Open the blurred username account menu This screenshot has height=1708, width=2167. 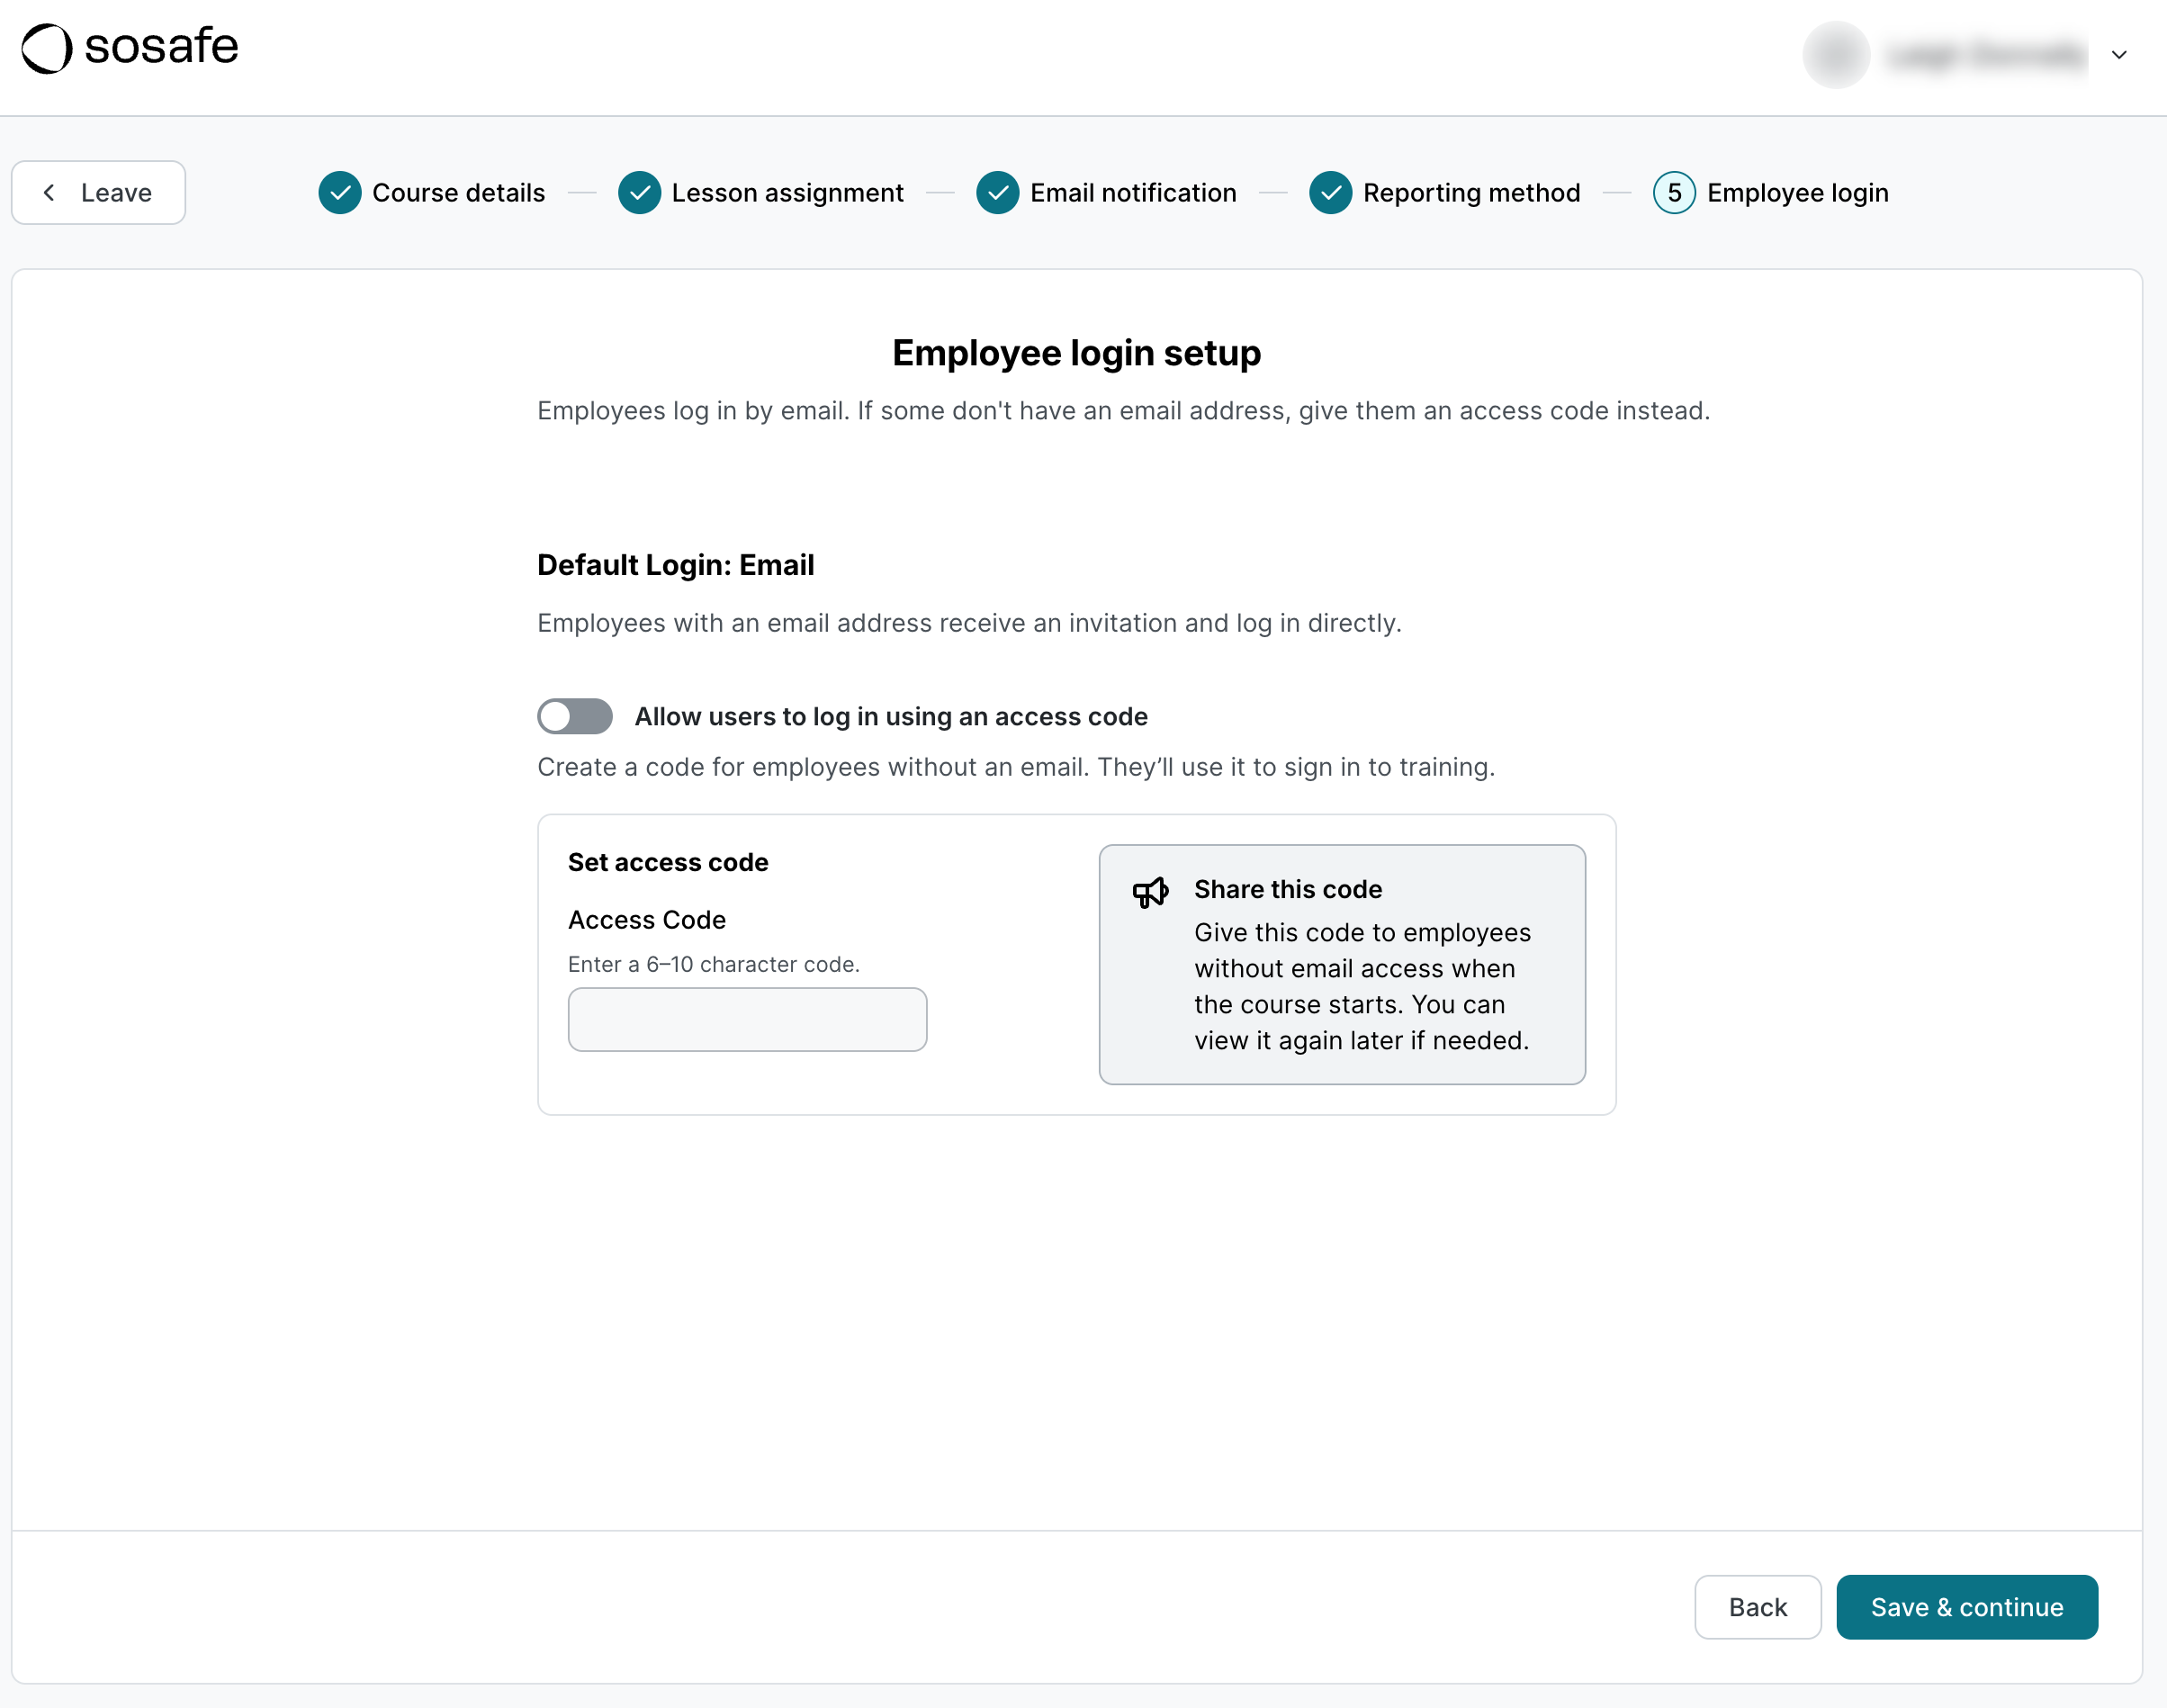(x=1986, y=55)
